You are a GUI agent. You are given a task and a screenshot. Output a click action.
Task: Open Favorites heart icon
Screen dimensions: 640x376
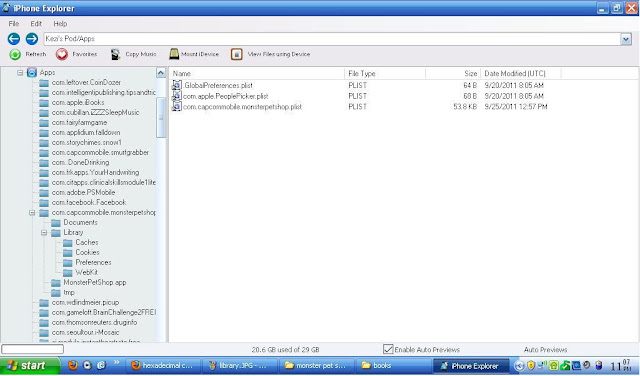62,54
